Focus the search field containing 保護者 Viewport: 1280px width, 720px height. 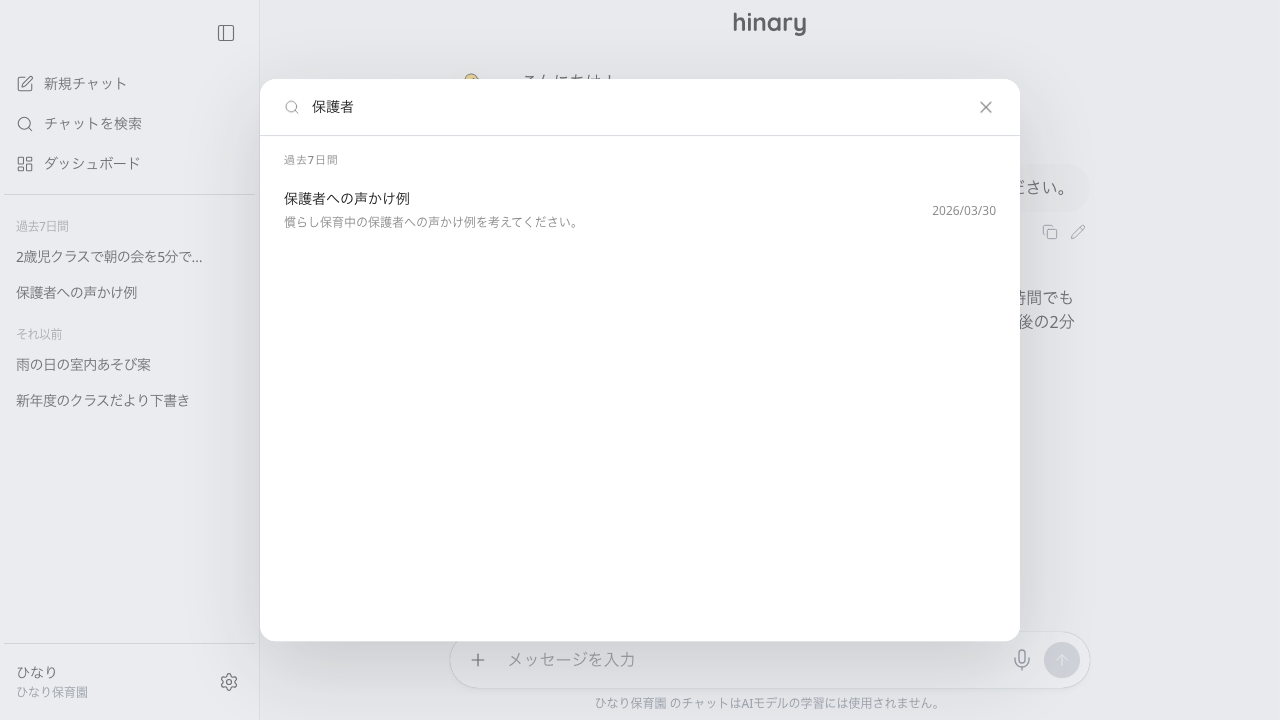pos(636,107)
